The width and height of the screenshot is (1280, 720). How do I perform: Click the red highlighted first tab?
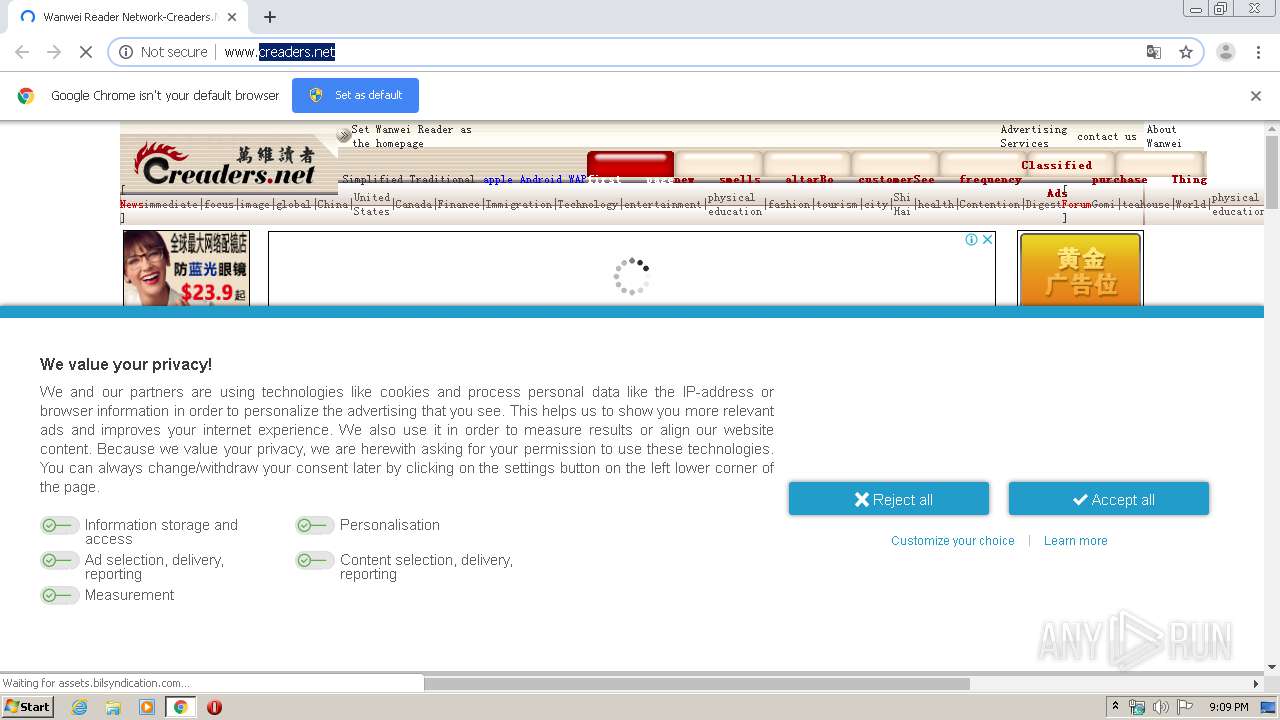pos(630,165)
